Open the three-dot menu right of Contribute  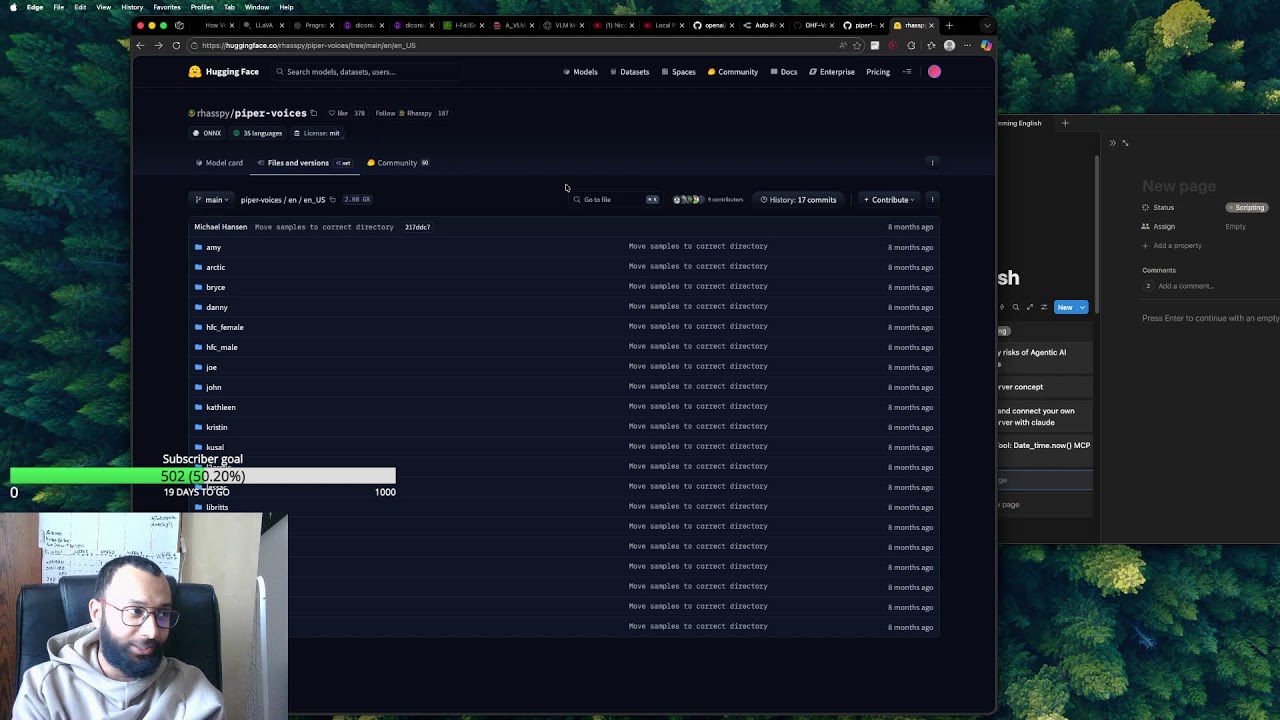tap(932, 200)
